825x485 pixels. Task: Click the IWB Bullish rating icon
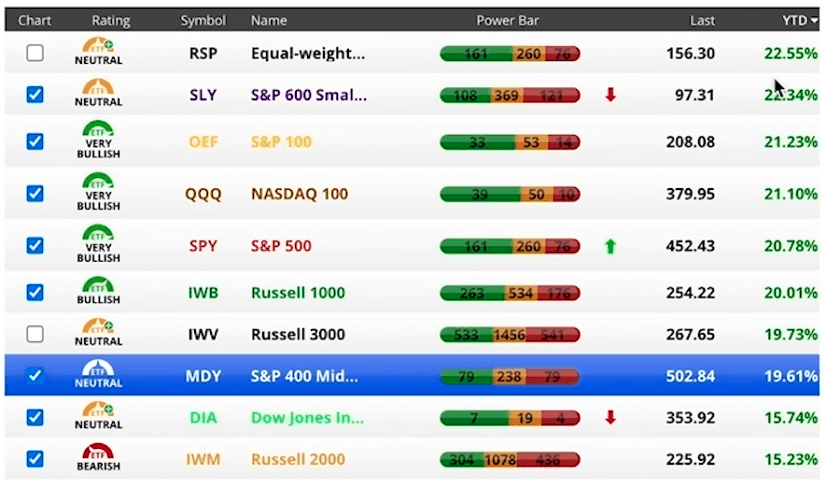(98, 291)
